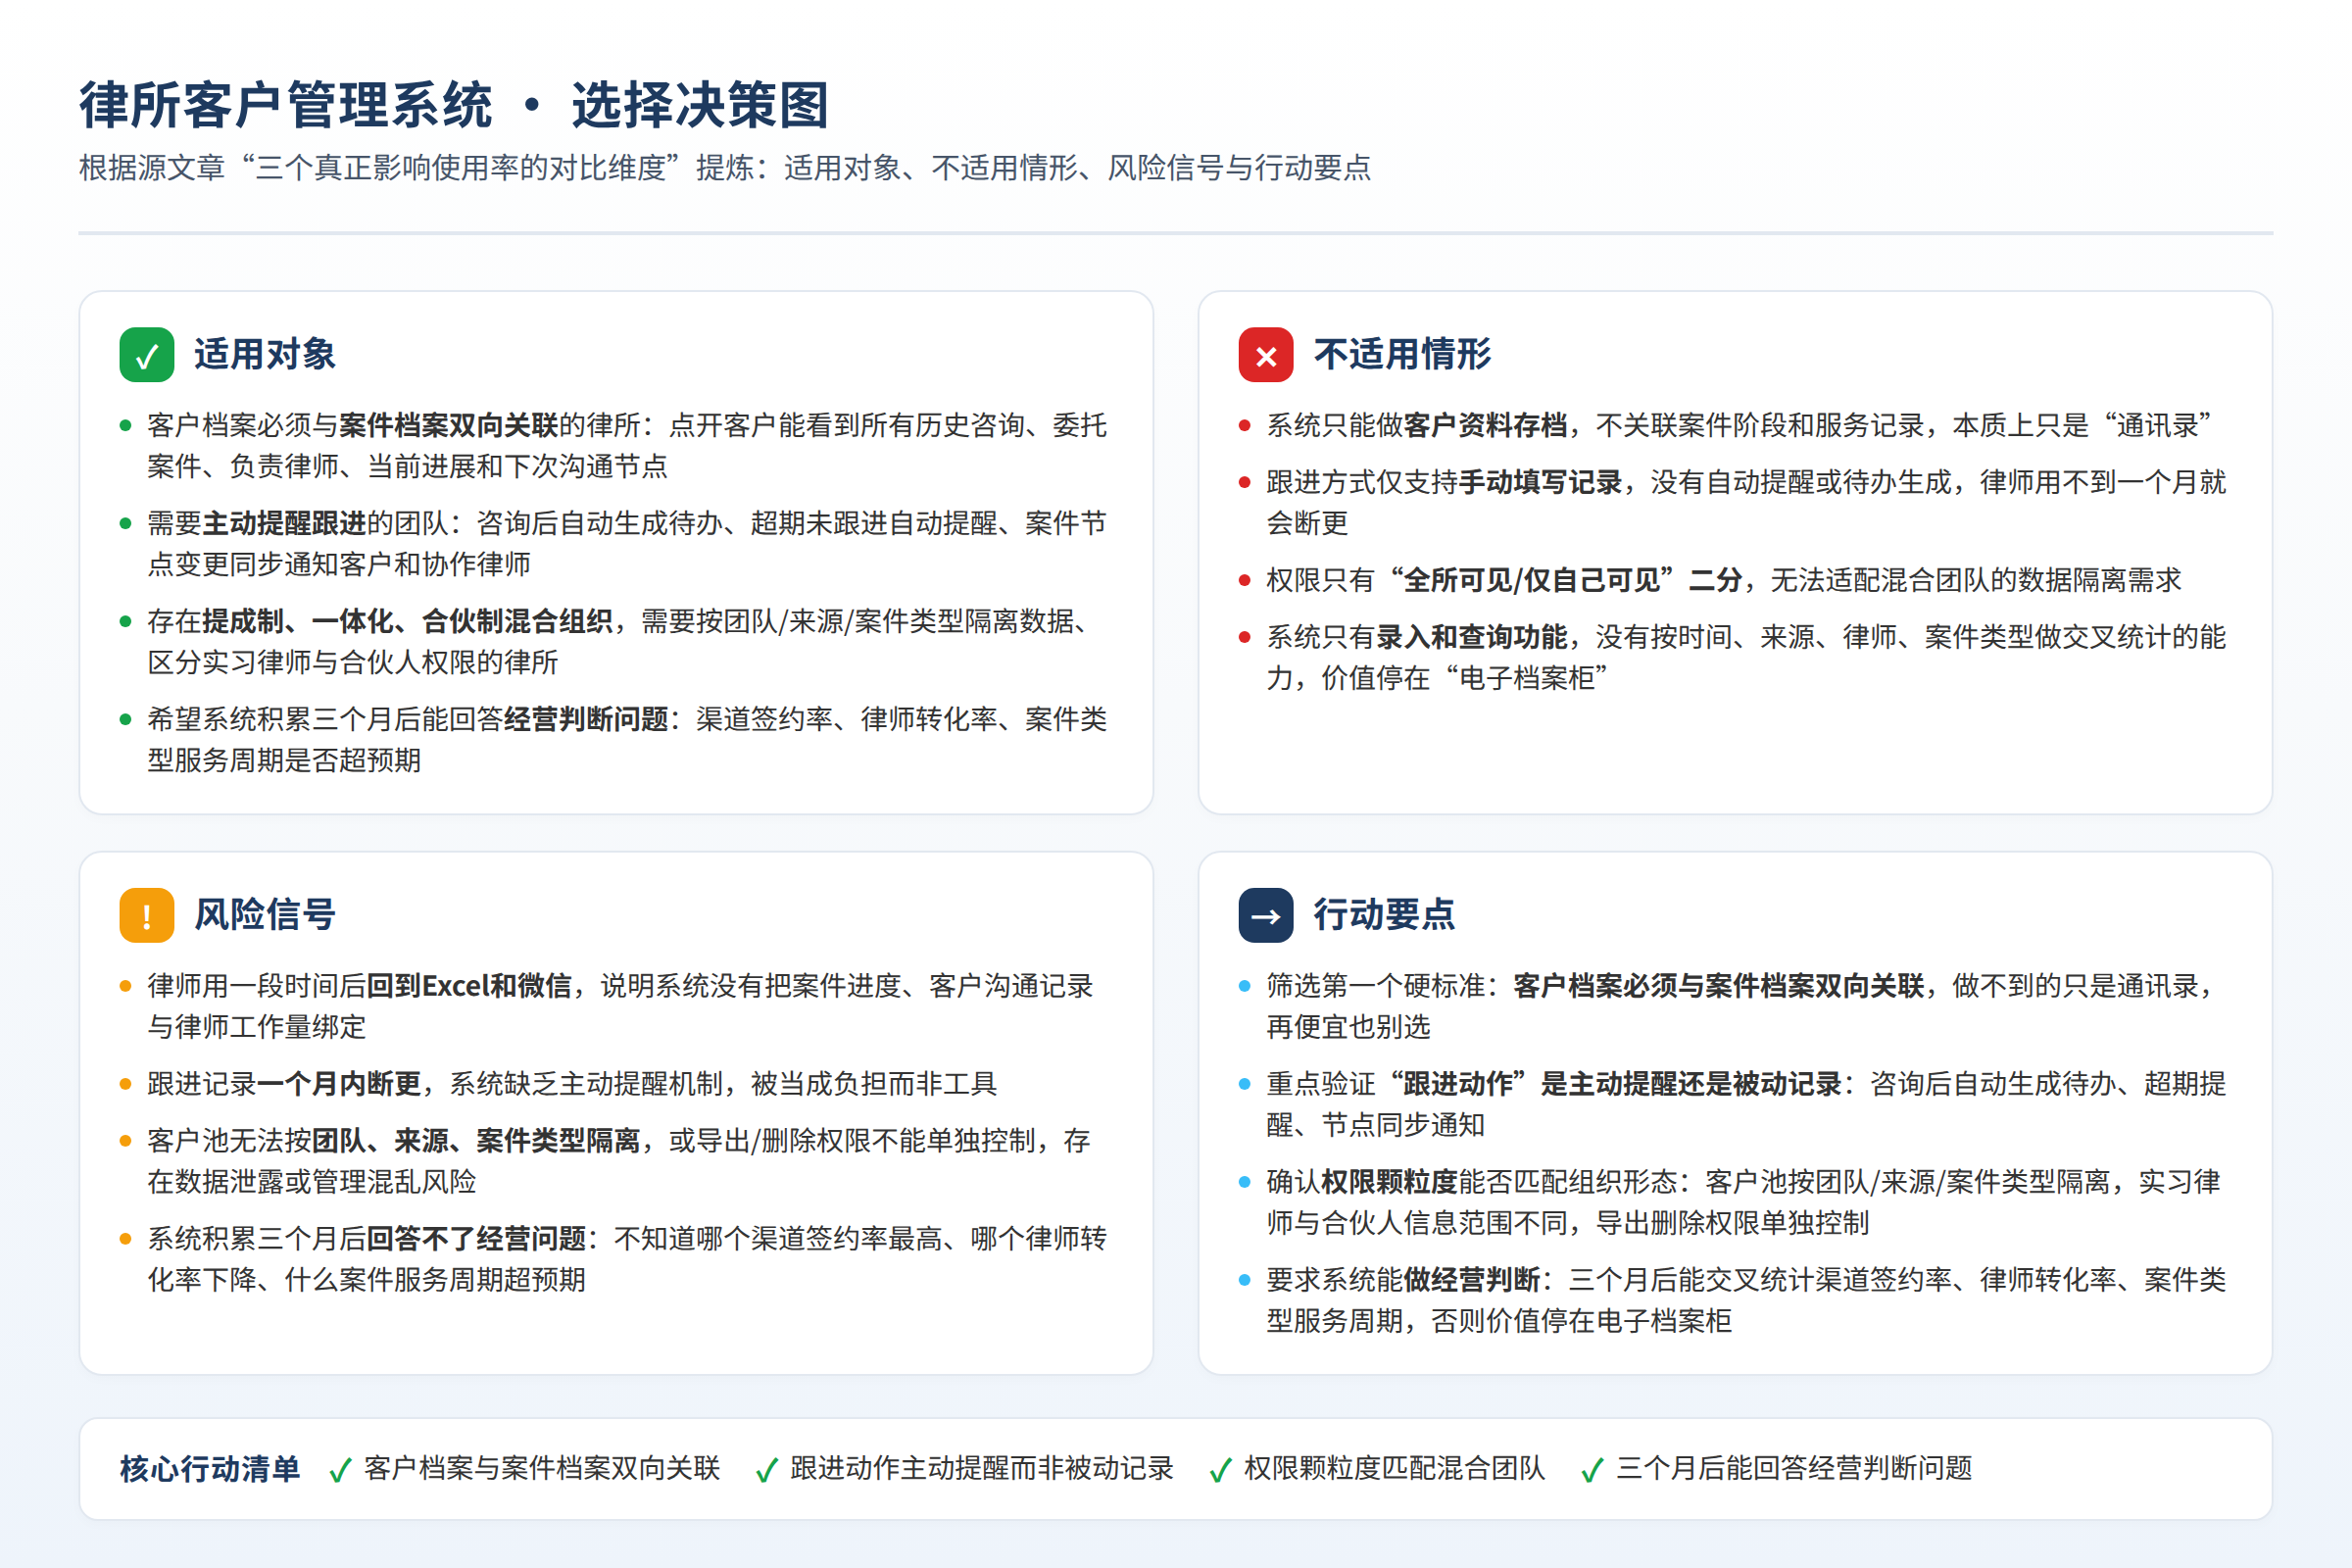Click the red X icon beside 不适用情形

tap(1266, 355)
